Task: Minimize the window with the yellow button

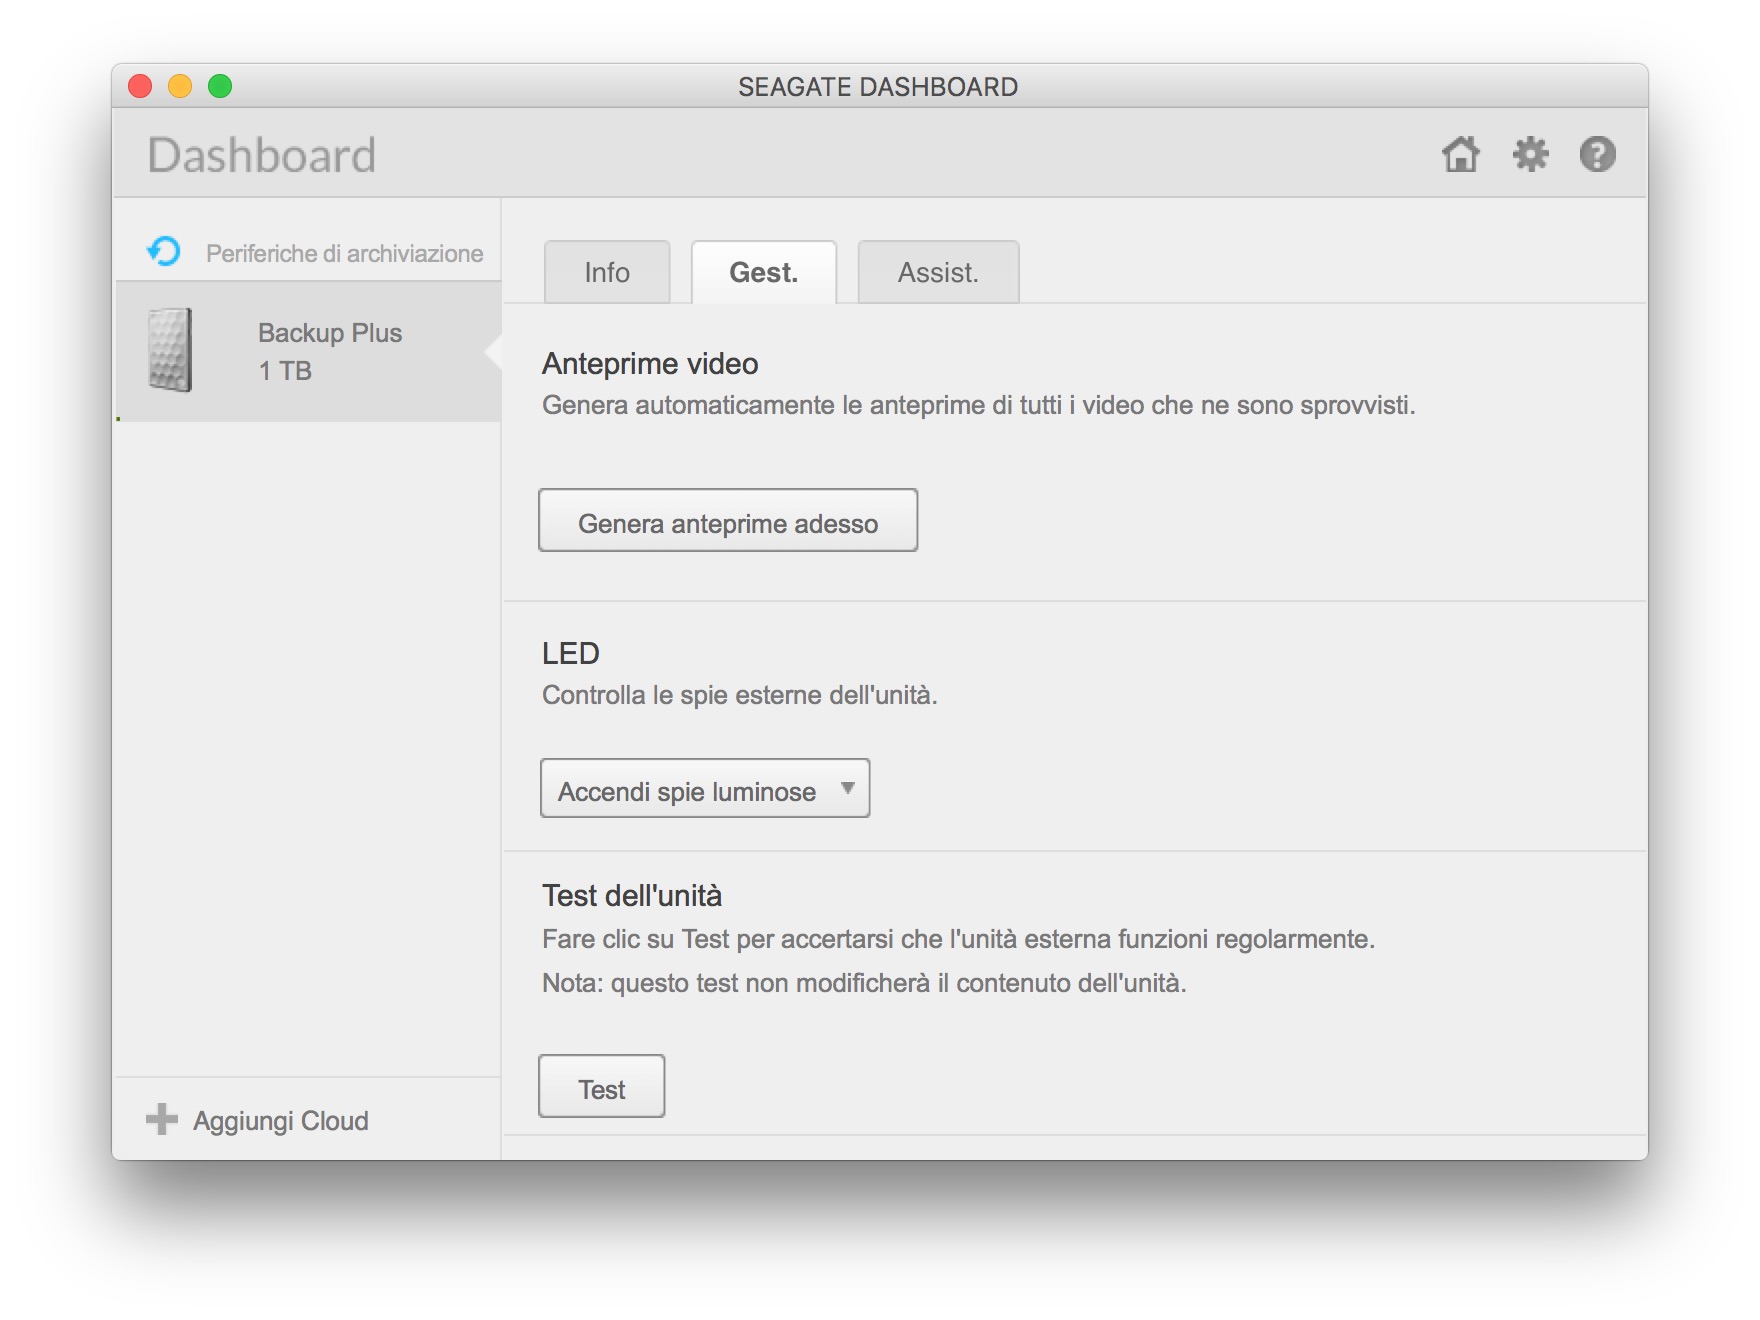Action: click(180, 87)
